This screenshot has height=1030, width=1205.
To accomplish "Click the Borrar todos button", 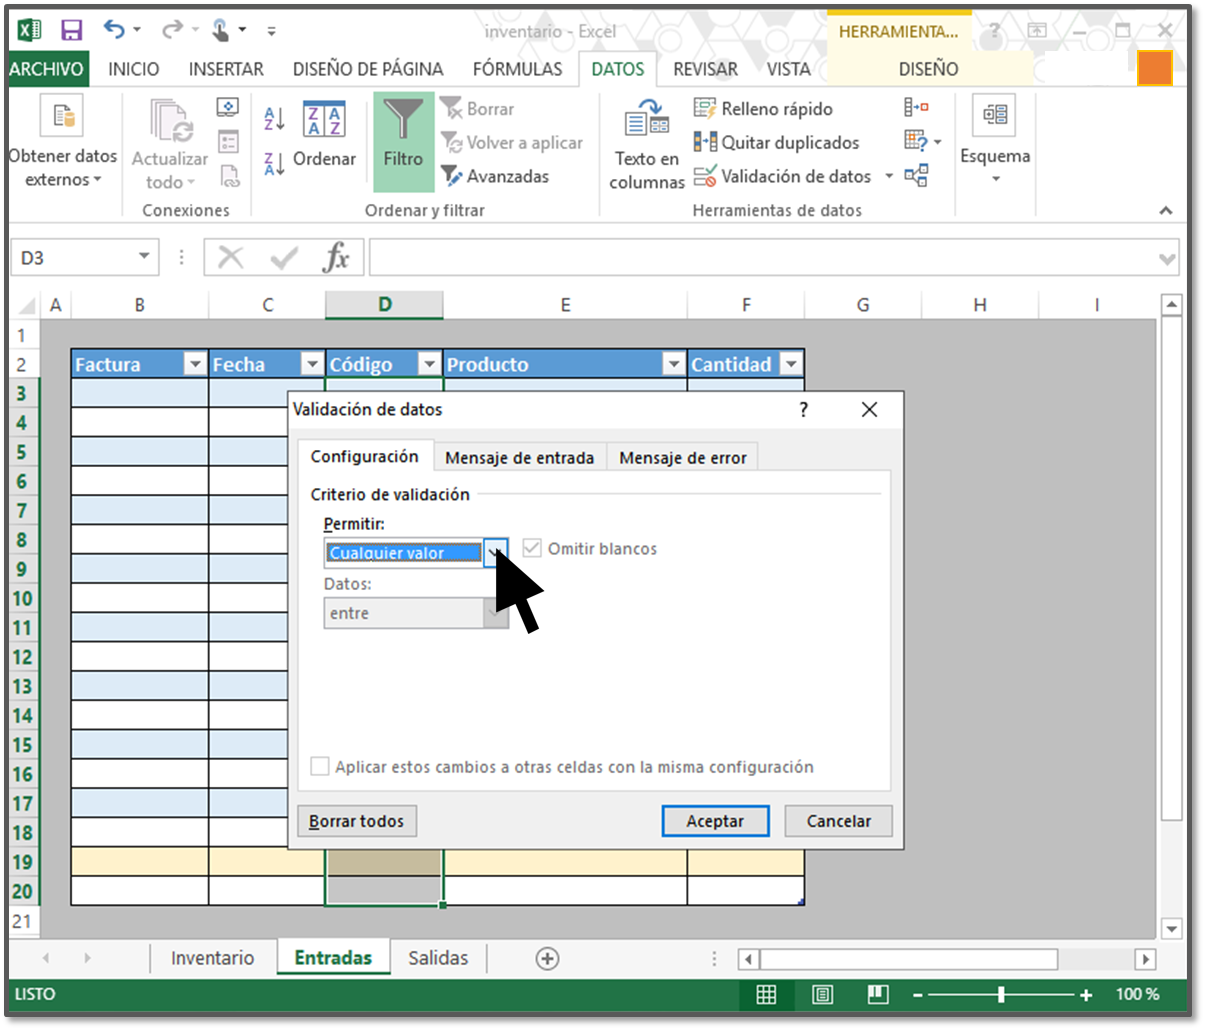I will coord(356,821).
